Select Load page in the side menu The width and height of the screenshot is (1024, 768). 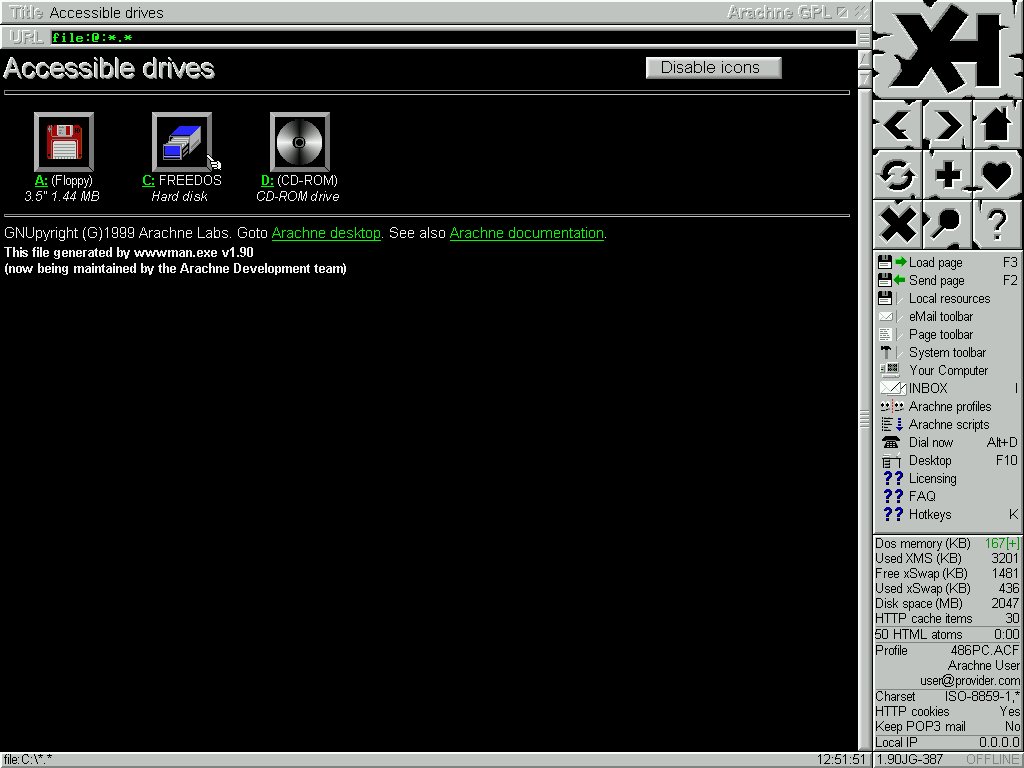click(x=935, y=262)
